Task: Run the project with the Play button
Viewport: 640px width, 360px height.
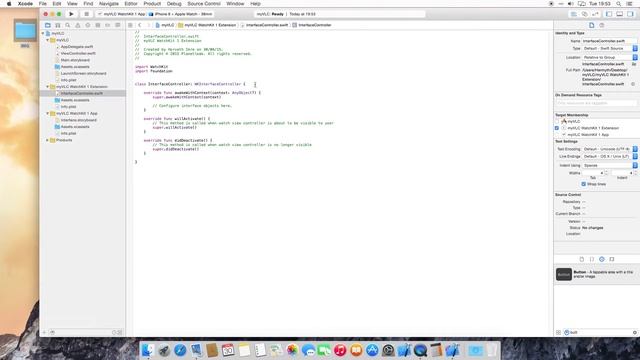Action: [71, 14]
